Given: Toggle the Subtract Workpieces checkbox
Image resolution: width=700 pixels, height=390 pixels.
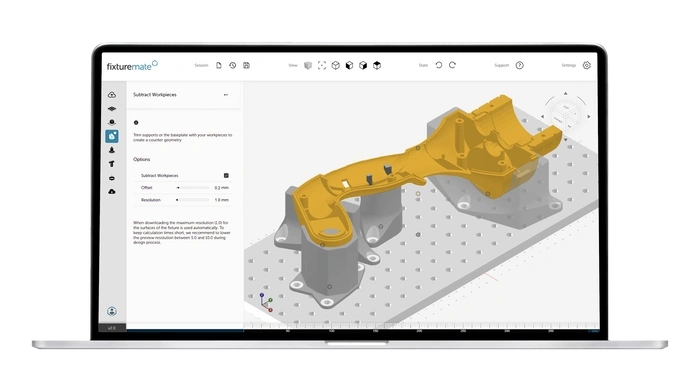Looking at the screenshot, I should click(x=226, y=175).
